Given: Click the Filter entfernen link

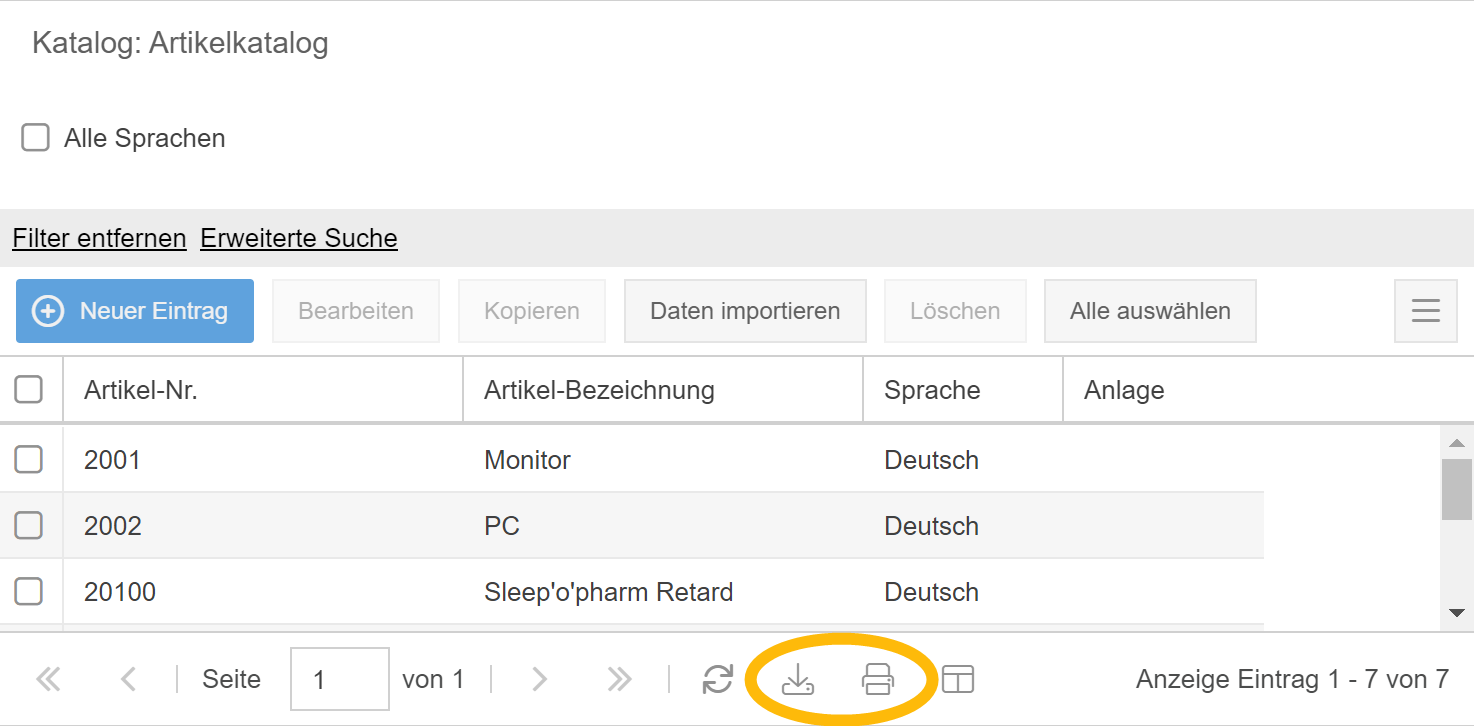Looking at the screenshot, I should (99, 239).
